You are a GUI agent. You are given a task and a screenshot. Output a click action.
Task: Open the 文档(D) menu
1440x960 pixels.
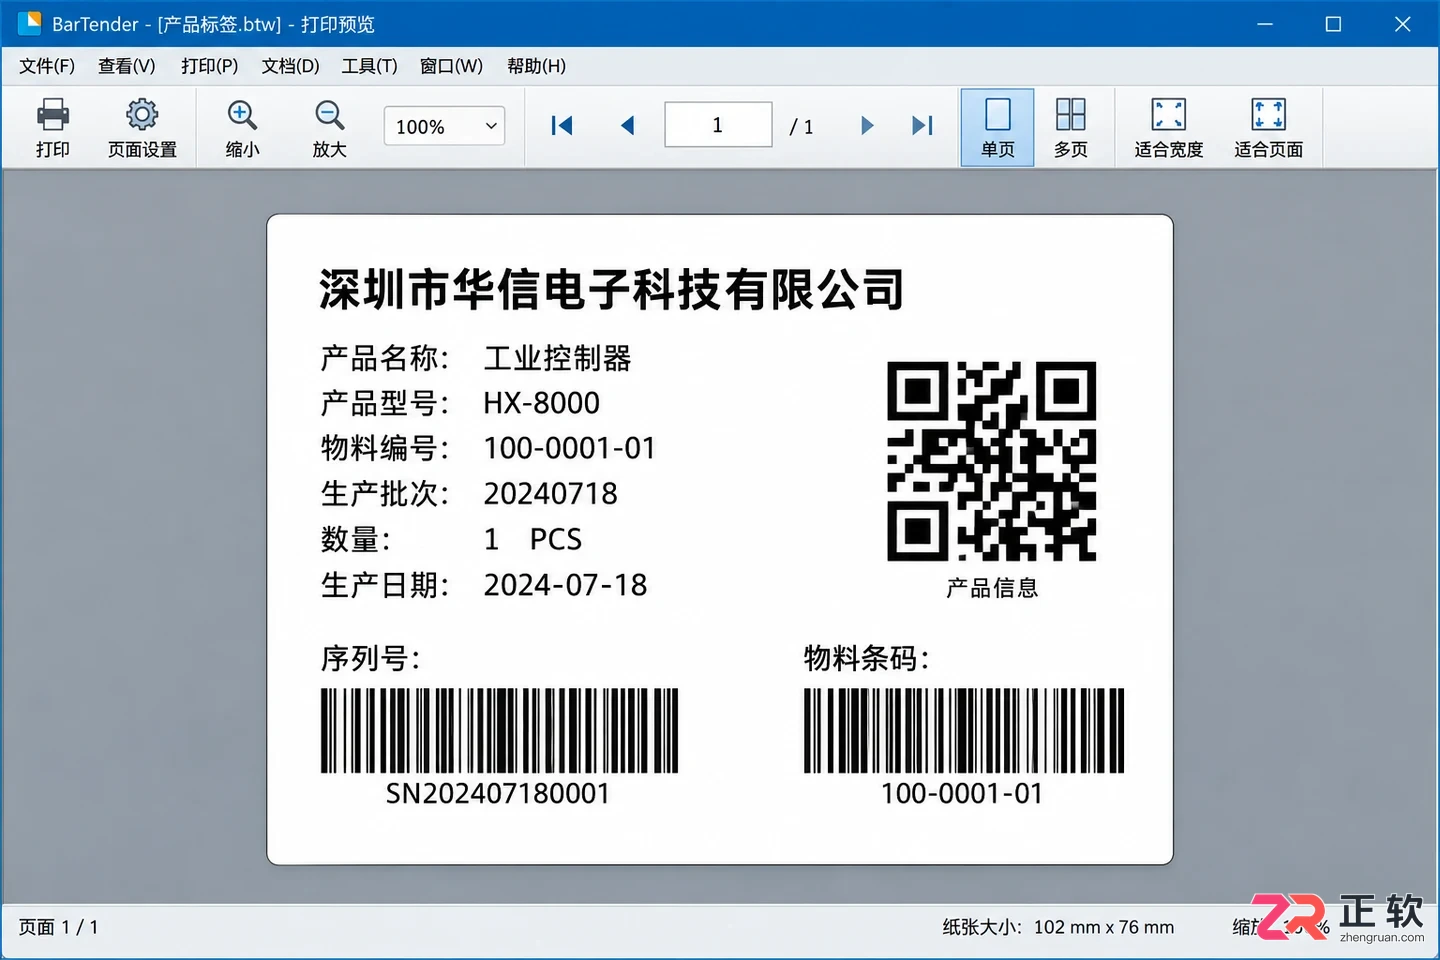pyautogui.click(x=291, y=66)
